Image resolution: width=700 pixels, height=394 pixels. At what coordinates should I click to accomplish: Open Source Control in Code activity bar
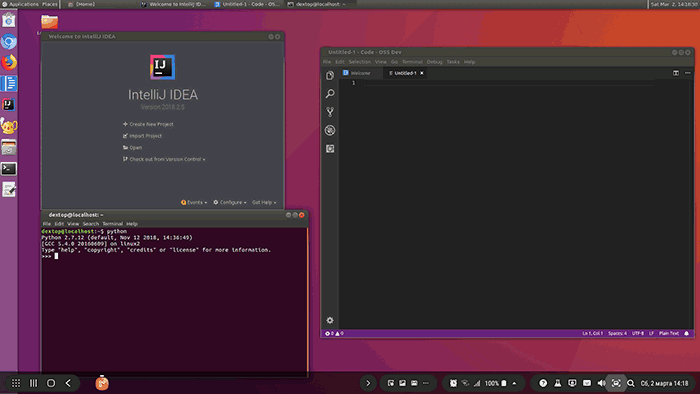tap(330, 112)
